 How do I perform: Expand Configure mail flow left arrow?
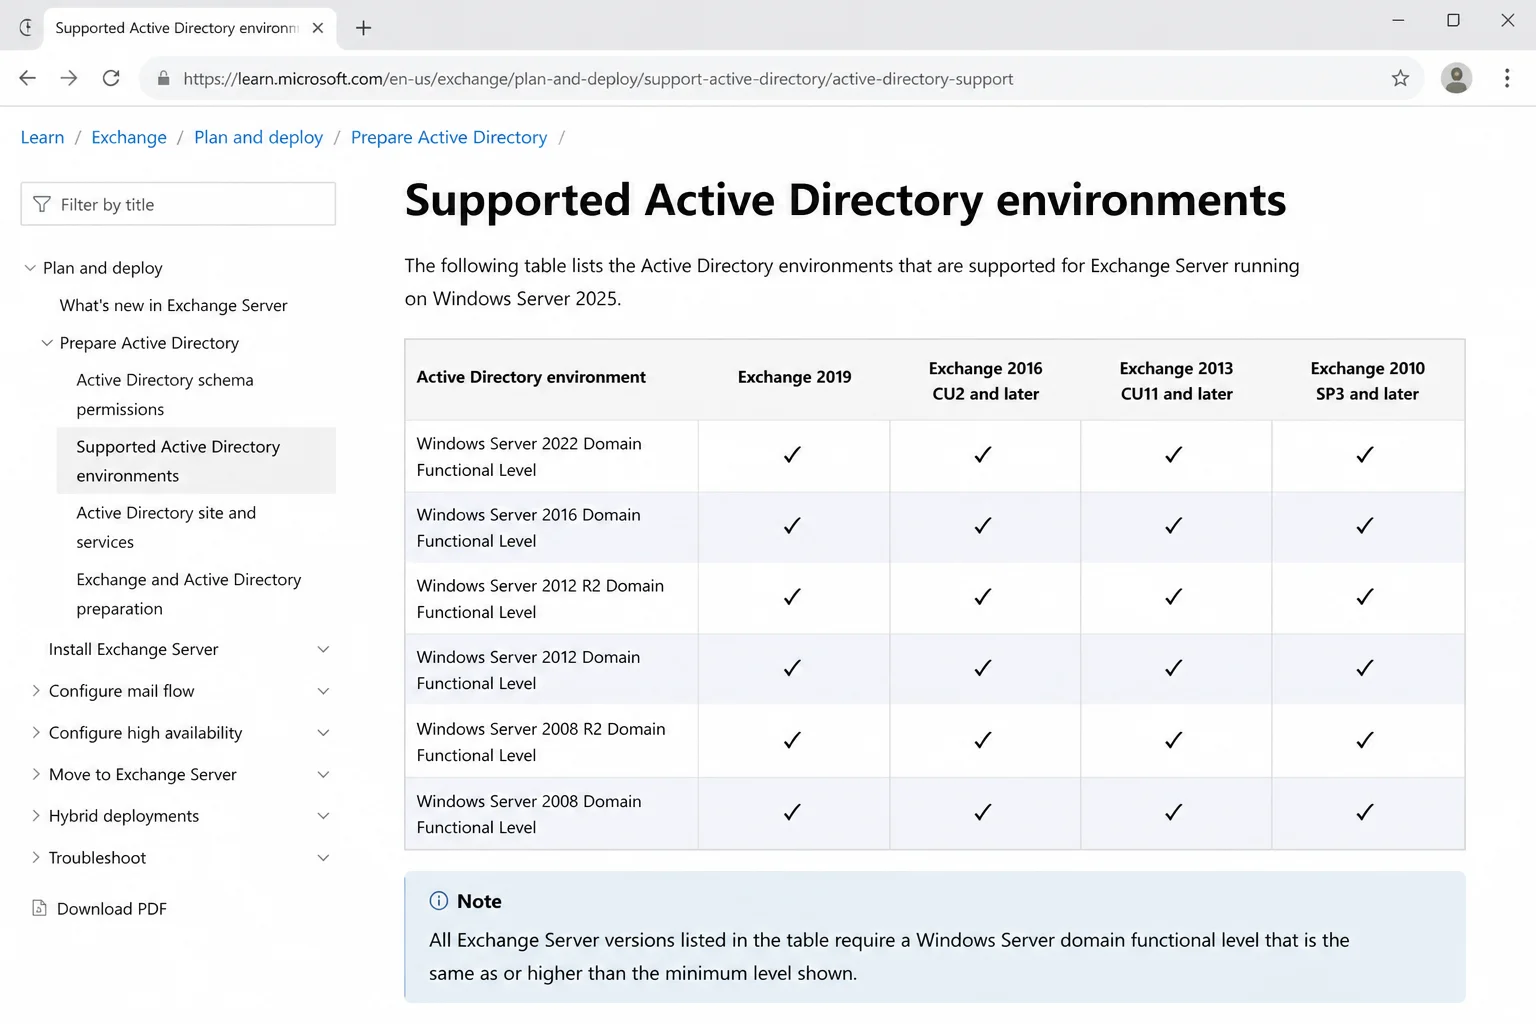pos(36,691)
